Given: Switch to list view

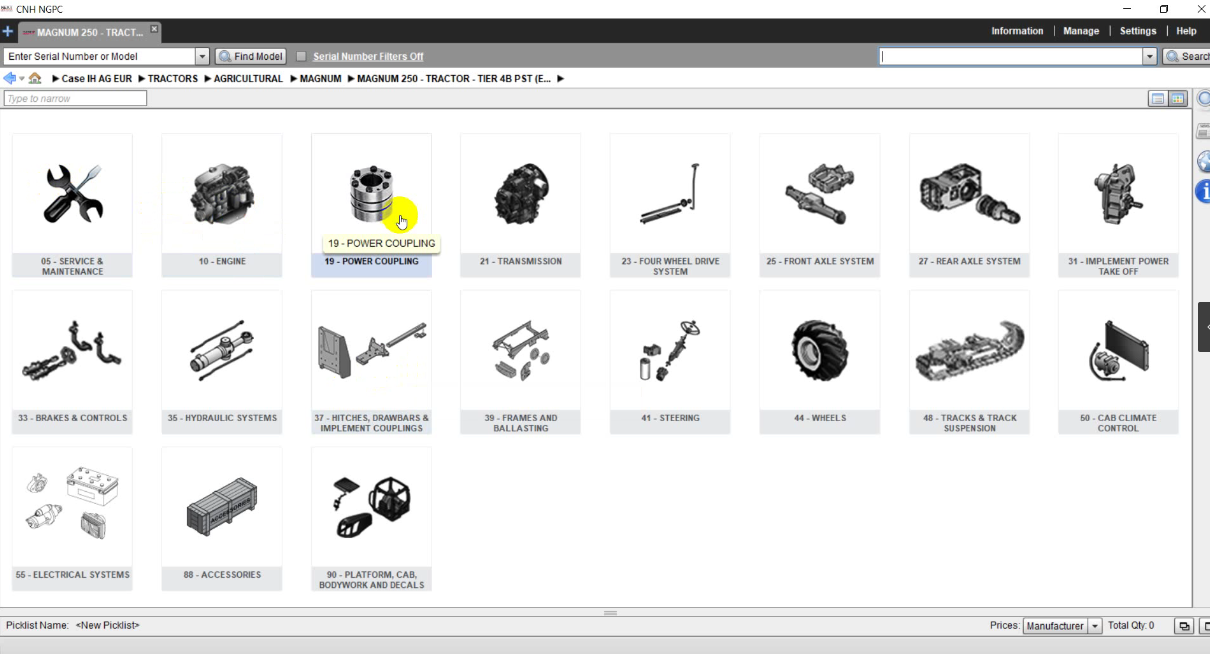Looking at the screenshot, I should point(1158,99).
